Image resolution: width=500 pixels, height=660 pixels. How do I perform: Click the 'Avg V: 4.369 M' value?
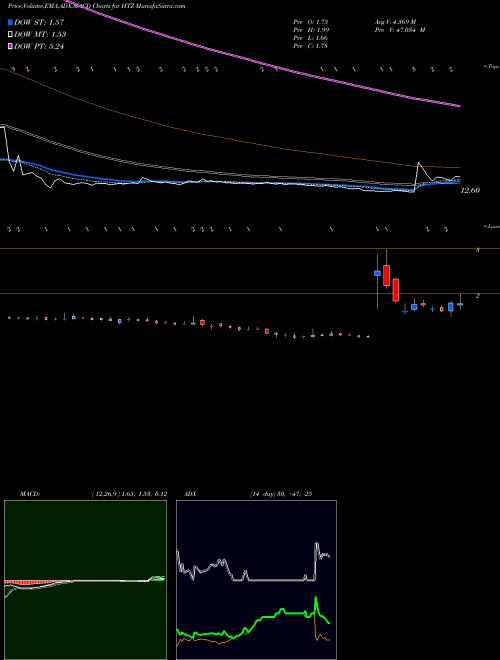395,22
